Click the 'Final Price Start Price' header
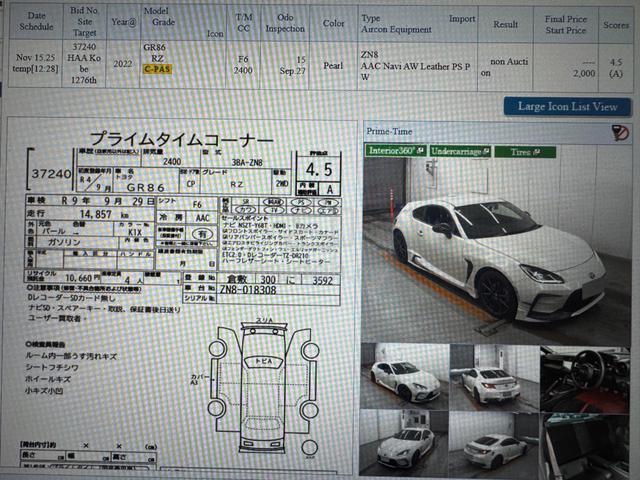Screen dimensions: 640x480 point(565,24)
